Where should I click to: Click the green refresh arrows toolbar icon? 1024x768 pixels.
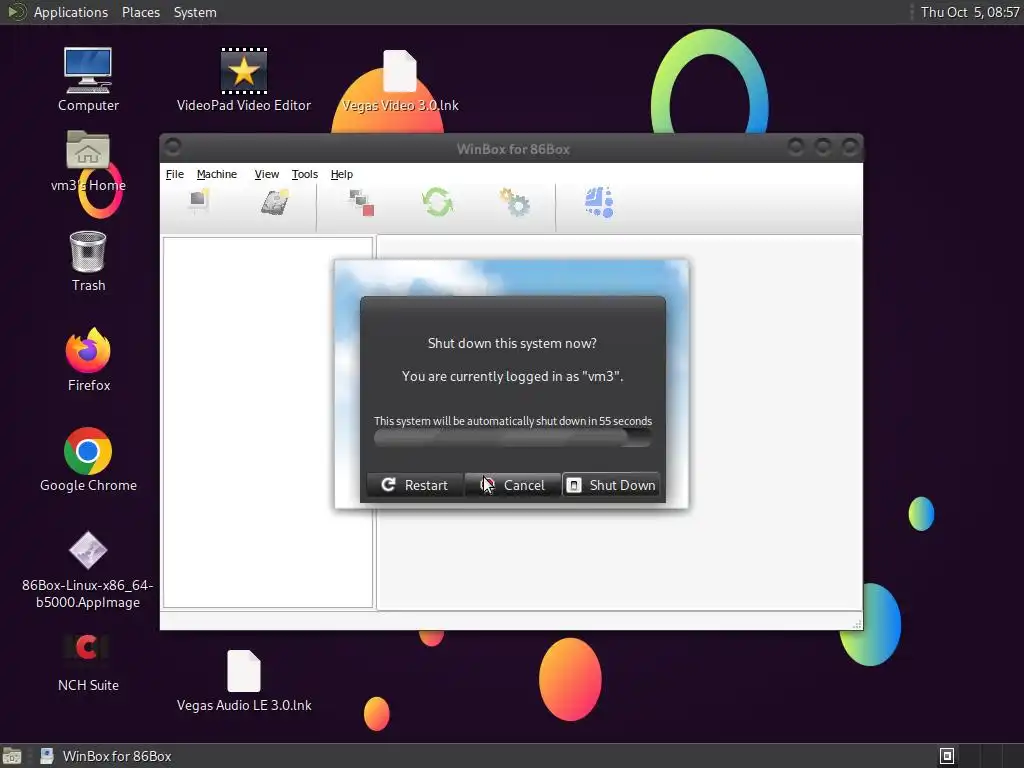tap(438, 202)
